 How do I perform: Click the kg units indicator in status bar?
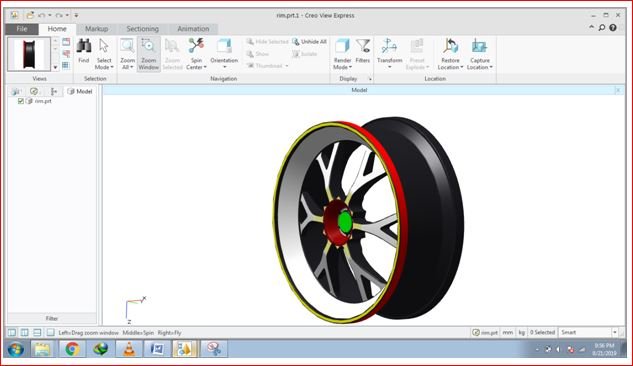pos(522,333)
